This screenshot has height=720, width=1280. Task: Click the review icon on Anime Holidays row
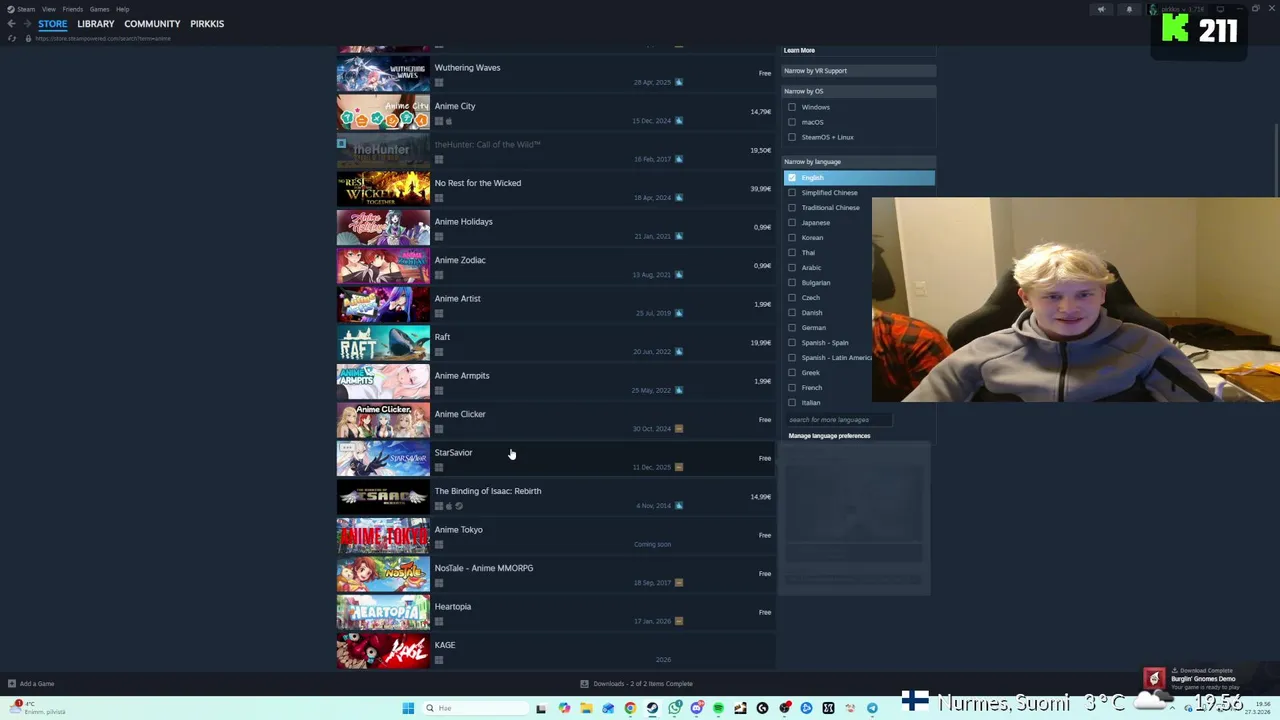pos(679,236)
